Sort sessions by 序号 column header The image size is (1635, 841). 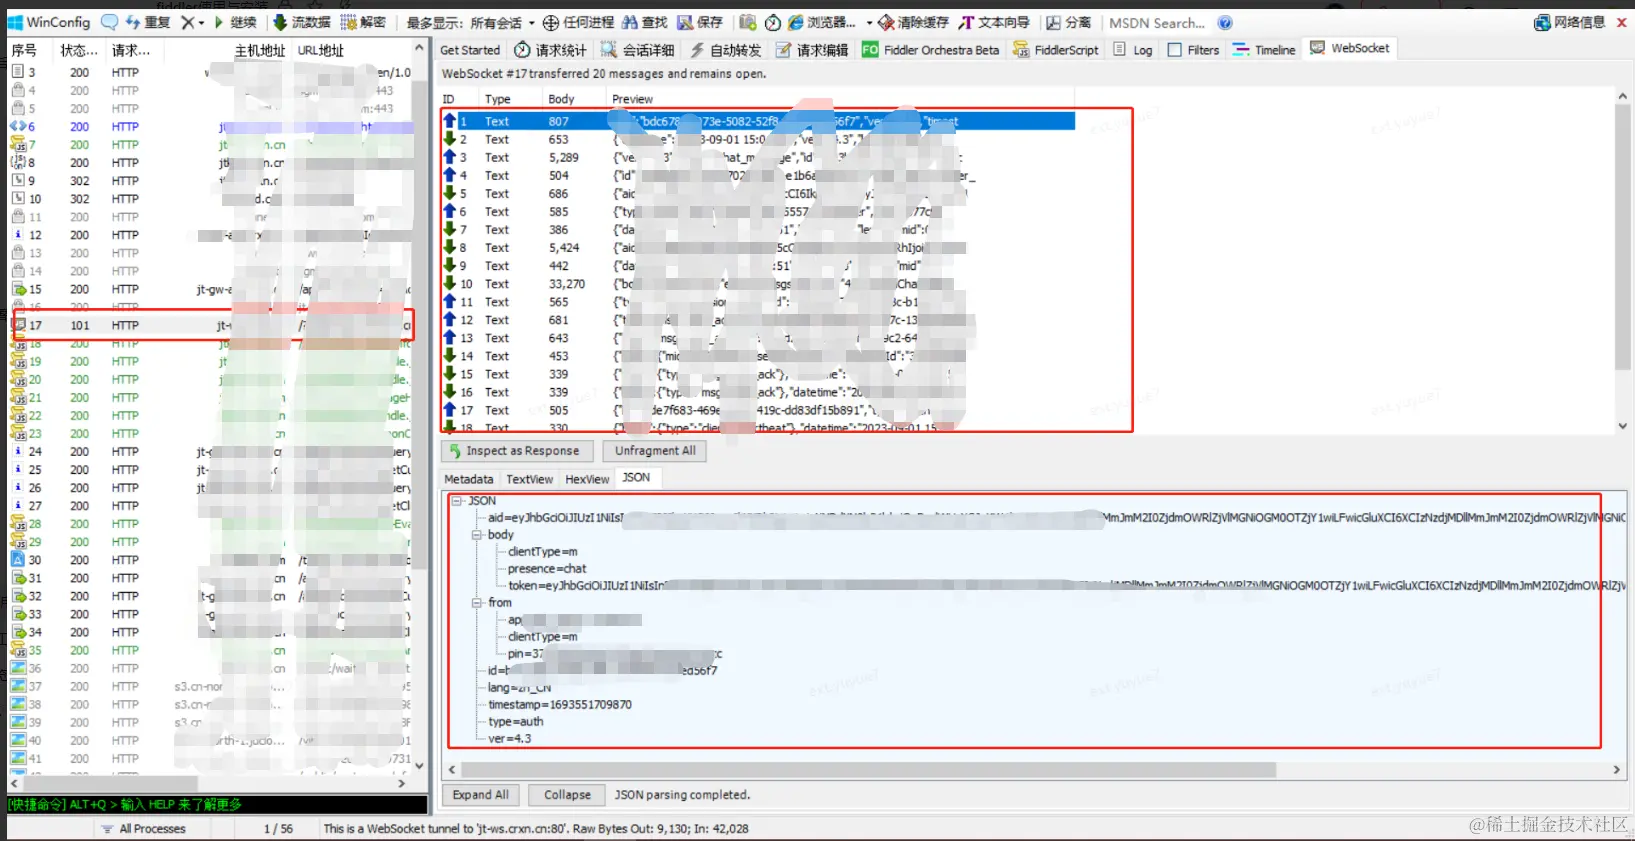[x=24, y=50]
